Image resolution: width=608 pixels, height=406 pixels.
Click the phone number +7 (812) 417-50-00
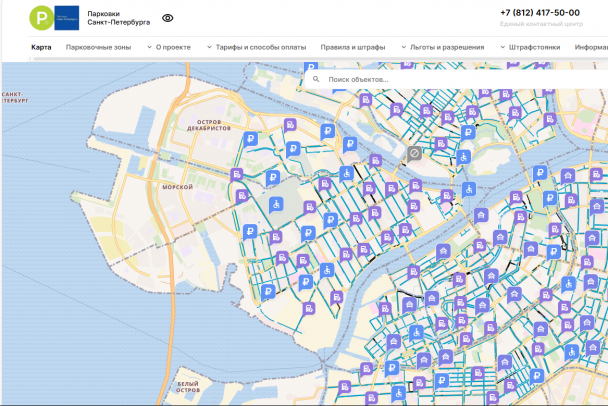540,13
